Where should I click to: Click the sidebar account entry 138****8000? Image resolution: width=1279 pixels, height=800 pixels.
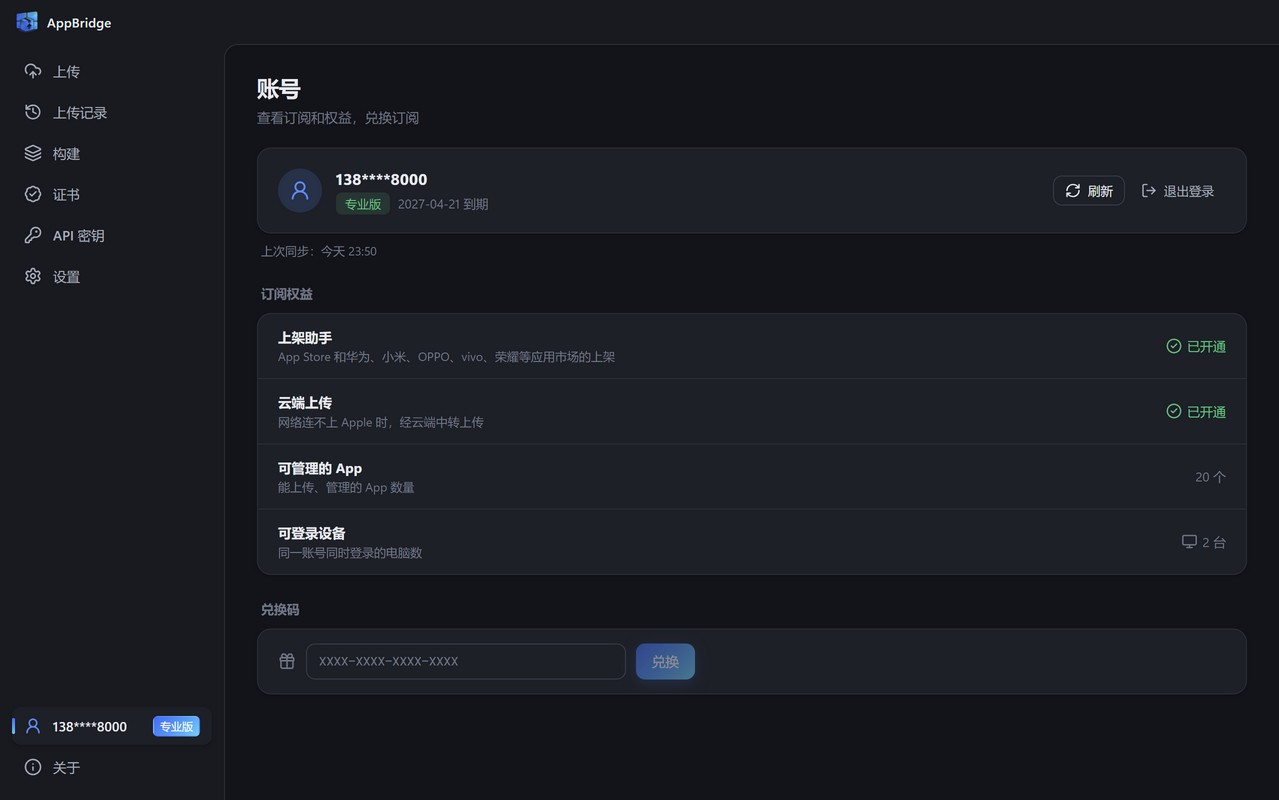[112, 726]
